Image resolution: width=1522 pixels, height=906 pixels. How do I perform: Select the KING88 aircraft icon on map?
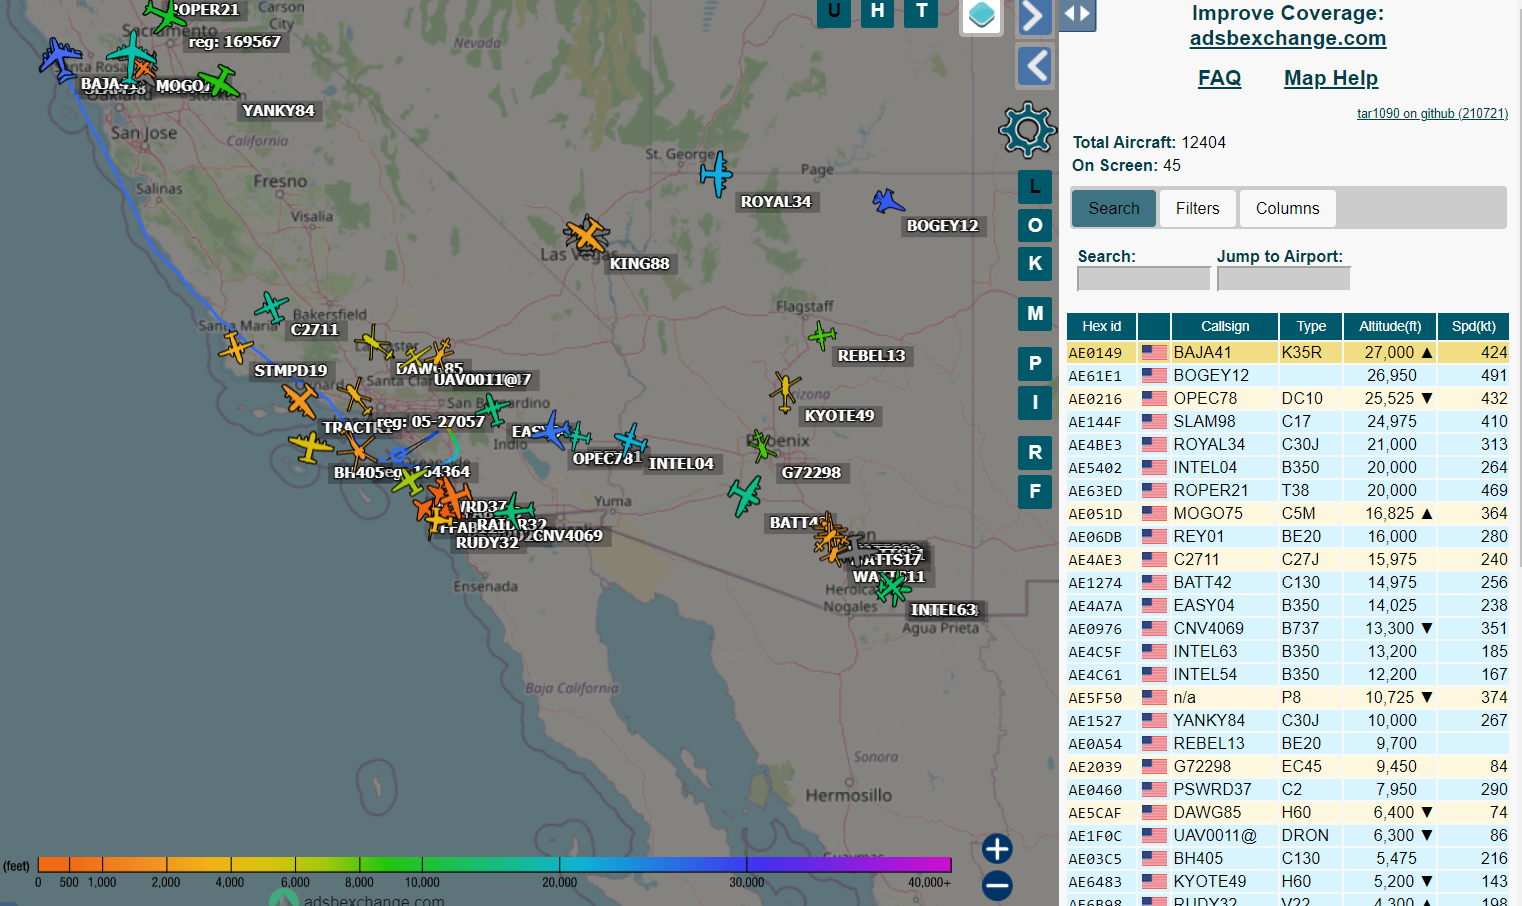587,235
